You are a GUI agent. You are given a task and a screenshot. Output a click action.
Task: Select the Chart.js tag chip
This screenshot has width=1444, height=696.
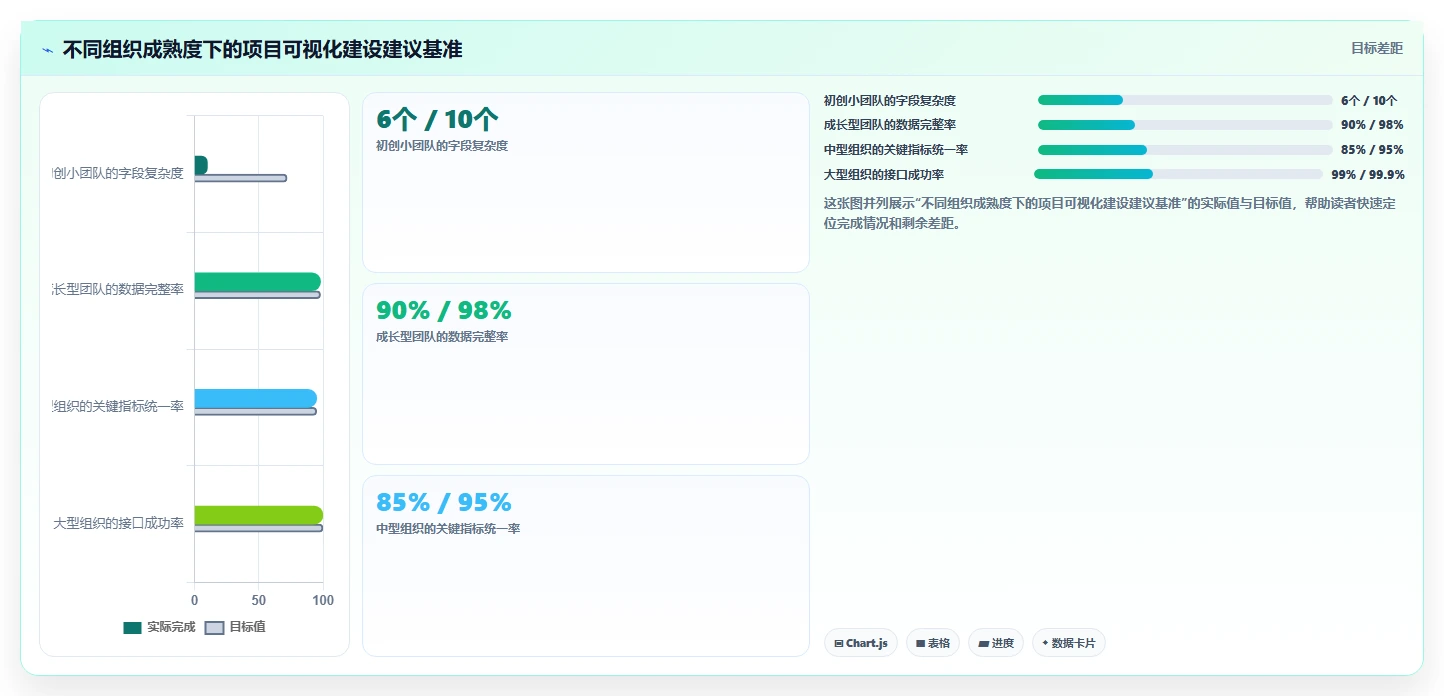click(x=861, y=643)
